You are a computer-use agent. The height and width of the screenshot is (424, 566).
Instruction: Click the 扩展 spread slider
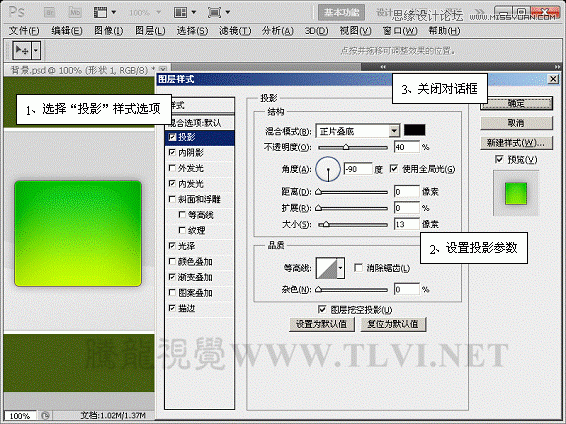click(x=353, y=208)
